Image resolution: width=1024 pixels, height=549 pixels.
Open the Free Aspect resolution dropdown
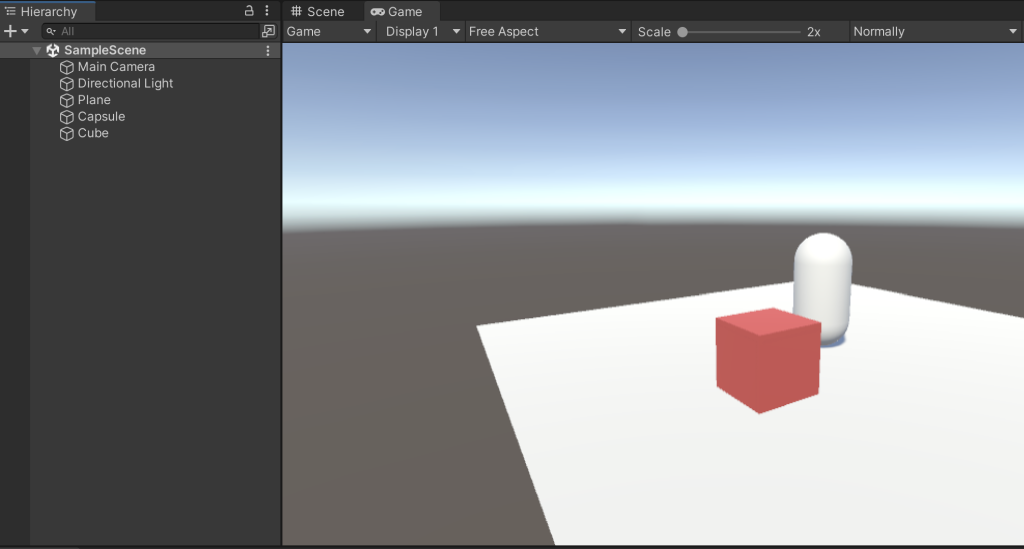pos(547,31)
